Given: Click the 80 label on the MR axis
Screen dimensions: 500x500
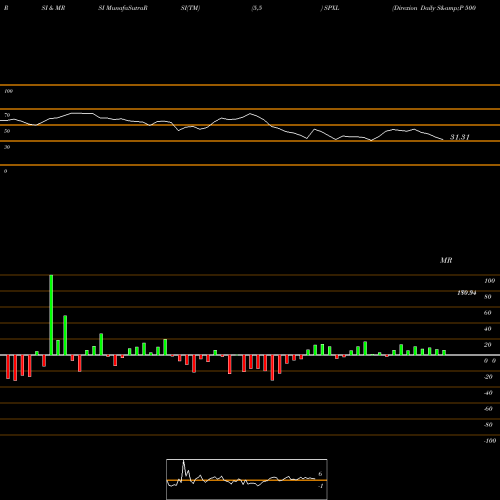Looking at the screenshot, I should coord(487,297).
